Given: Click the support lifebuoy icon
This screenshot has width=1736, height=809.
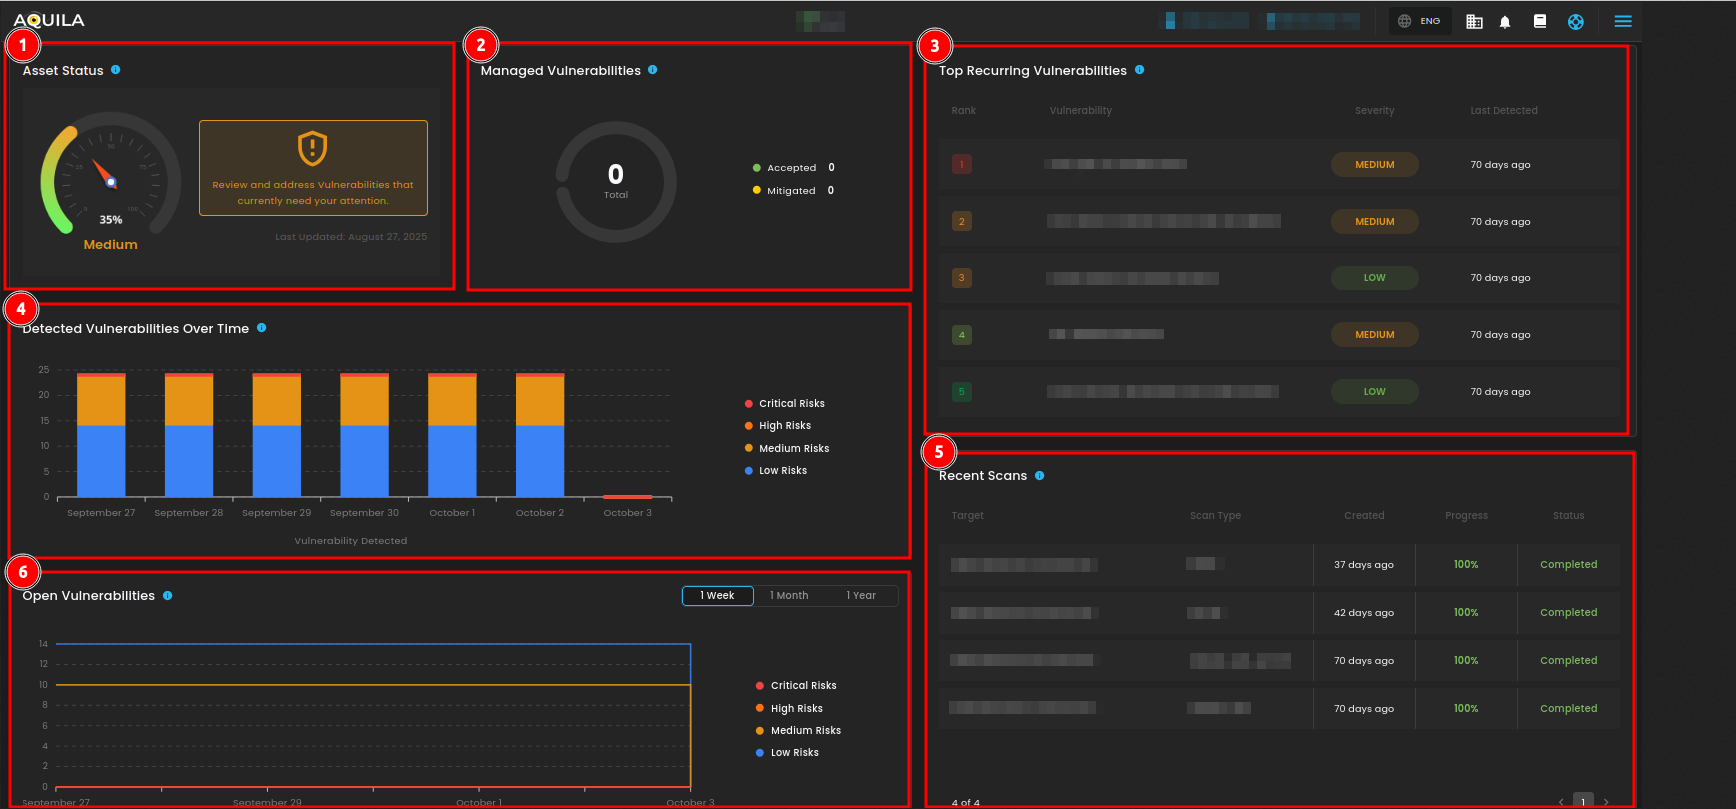Looking at the screenshot, I should [1576, 21].
